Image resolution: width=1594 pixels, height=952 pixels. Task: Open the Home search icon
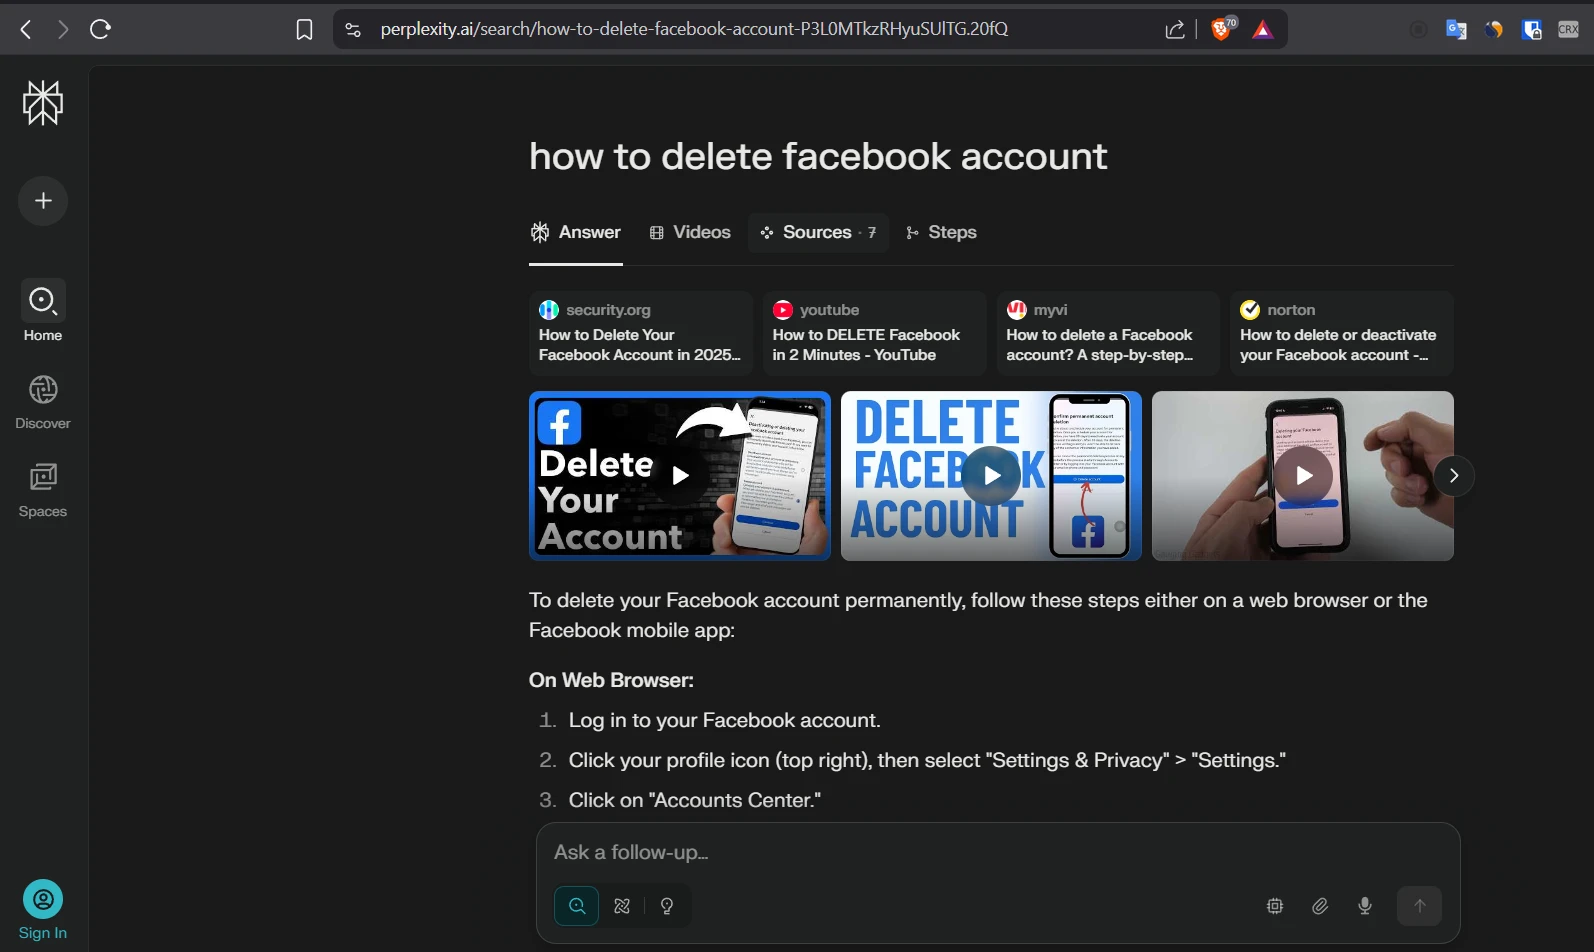[43, 300]
